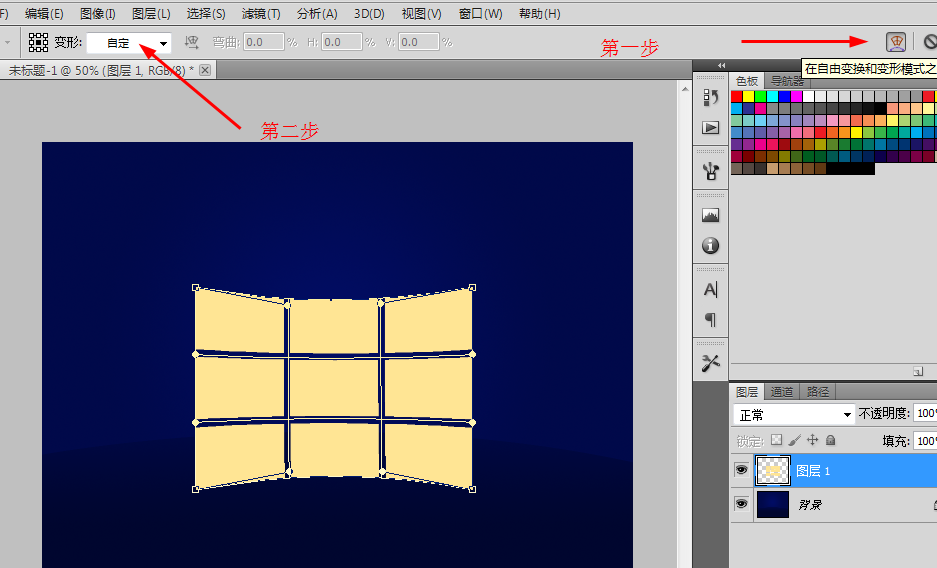Click the change warp orientation icon
937x568 pixels.
pos(192,42)
